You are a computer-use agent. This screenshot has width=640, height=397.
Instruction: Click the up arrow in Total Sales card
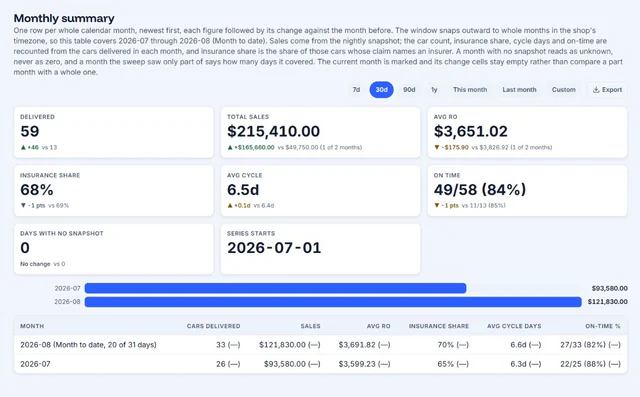click(x=230, y=147)
